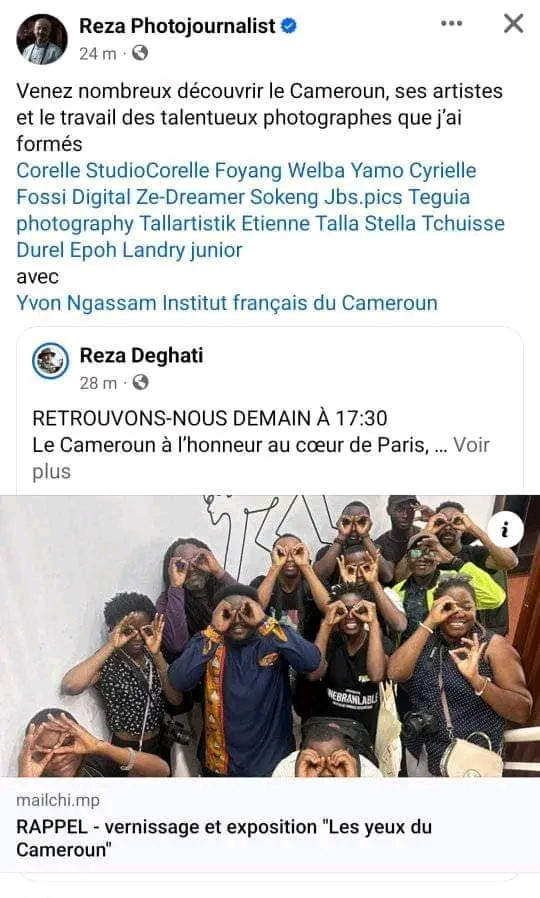This screenshot has width=540, height=898.
Task: Open the Reza Deghati profile name
Action: (141, 355)
